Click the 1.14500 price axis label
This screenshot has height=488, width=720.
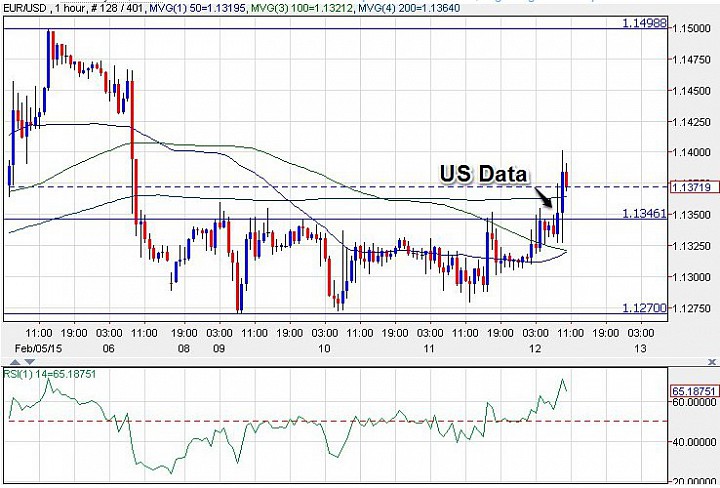pos(691,91)
